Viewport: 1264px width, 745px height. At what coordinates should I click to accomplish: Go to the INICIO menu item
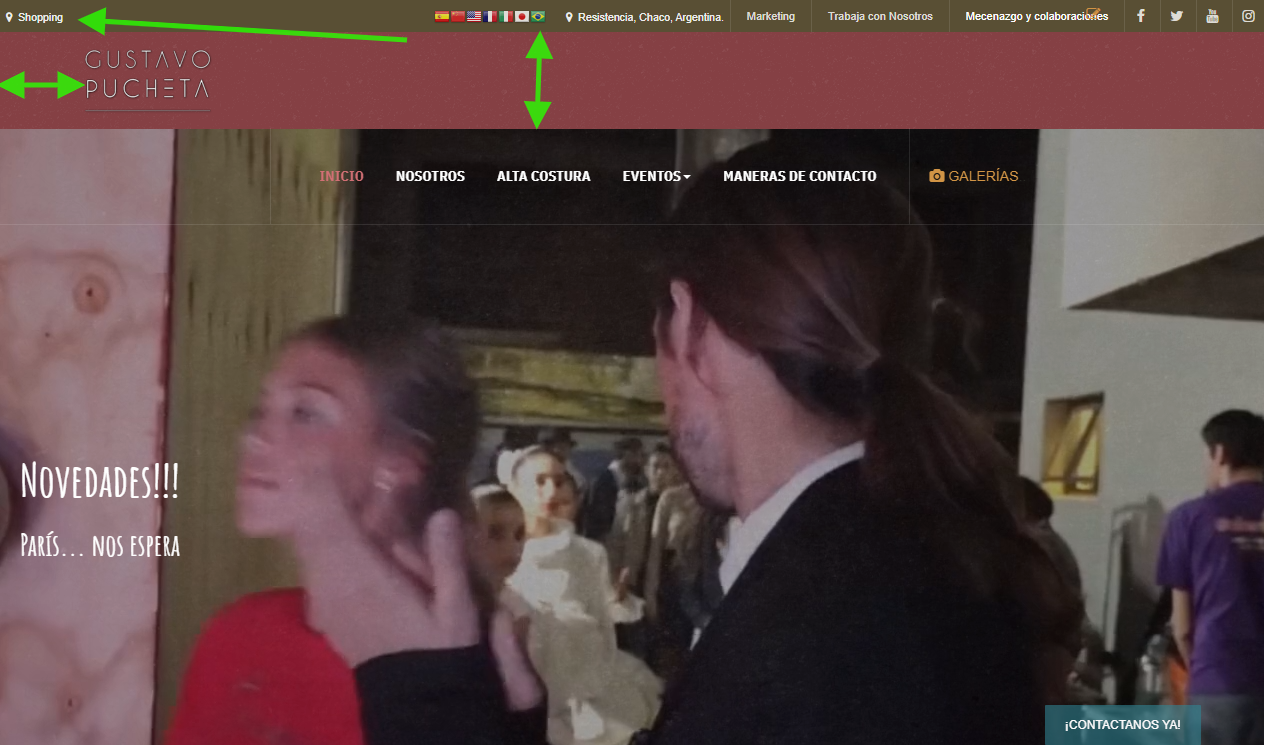[x=342, y=176]
